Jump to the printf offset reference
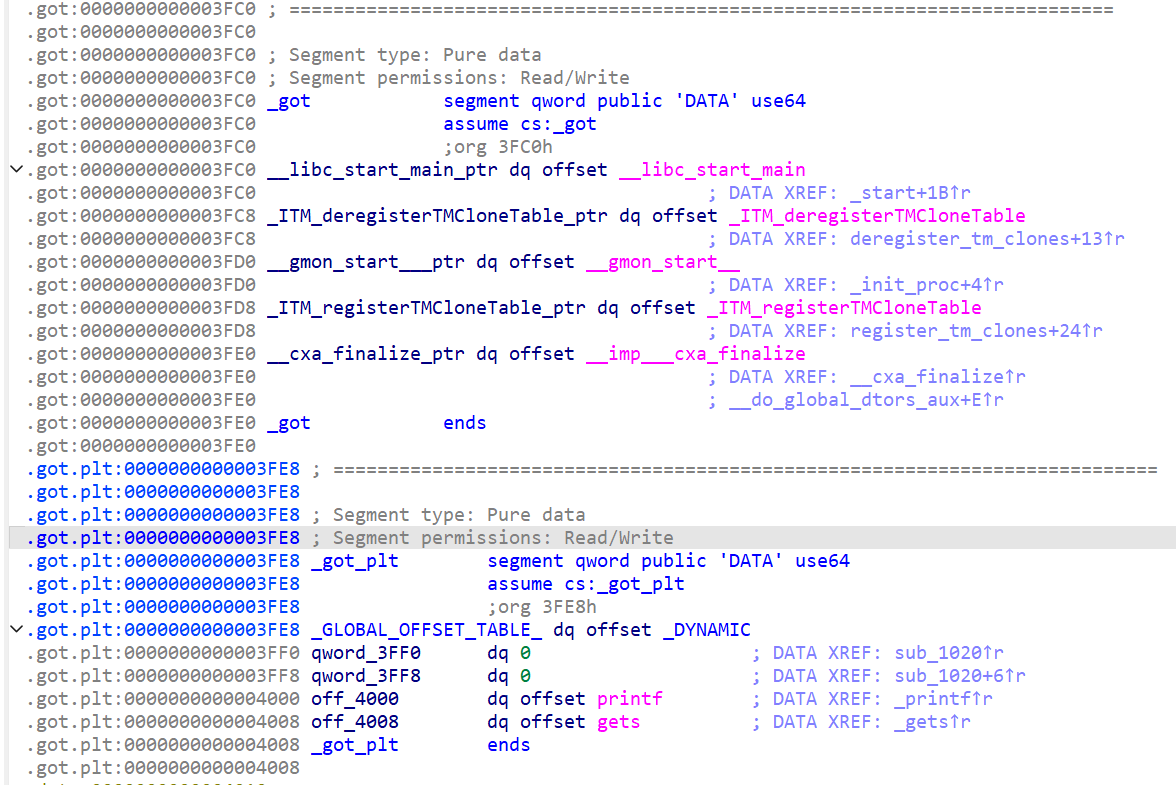Image resolution: width=1176 pixels, height=785 pixels. pyautogui.click(x=630, y=699)
